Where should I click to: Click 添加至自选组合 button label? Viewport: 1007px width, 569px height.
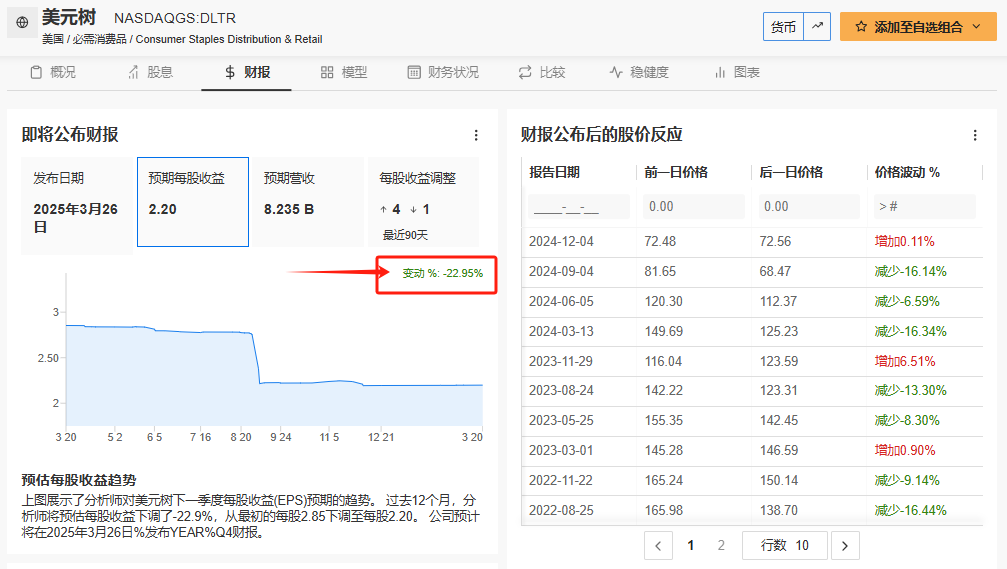point(918,27)
